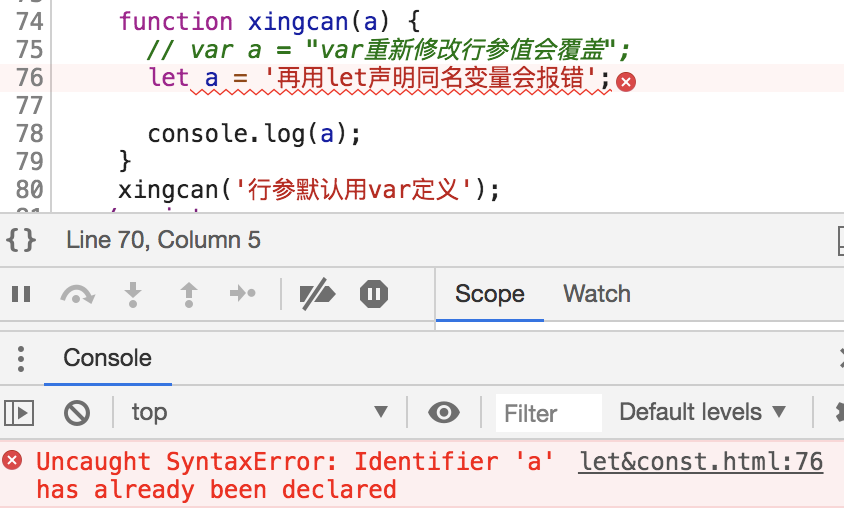Click the console Filter input field
The height and width of the screenshot is (514, 844).
(550, 412)
